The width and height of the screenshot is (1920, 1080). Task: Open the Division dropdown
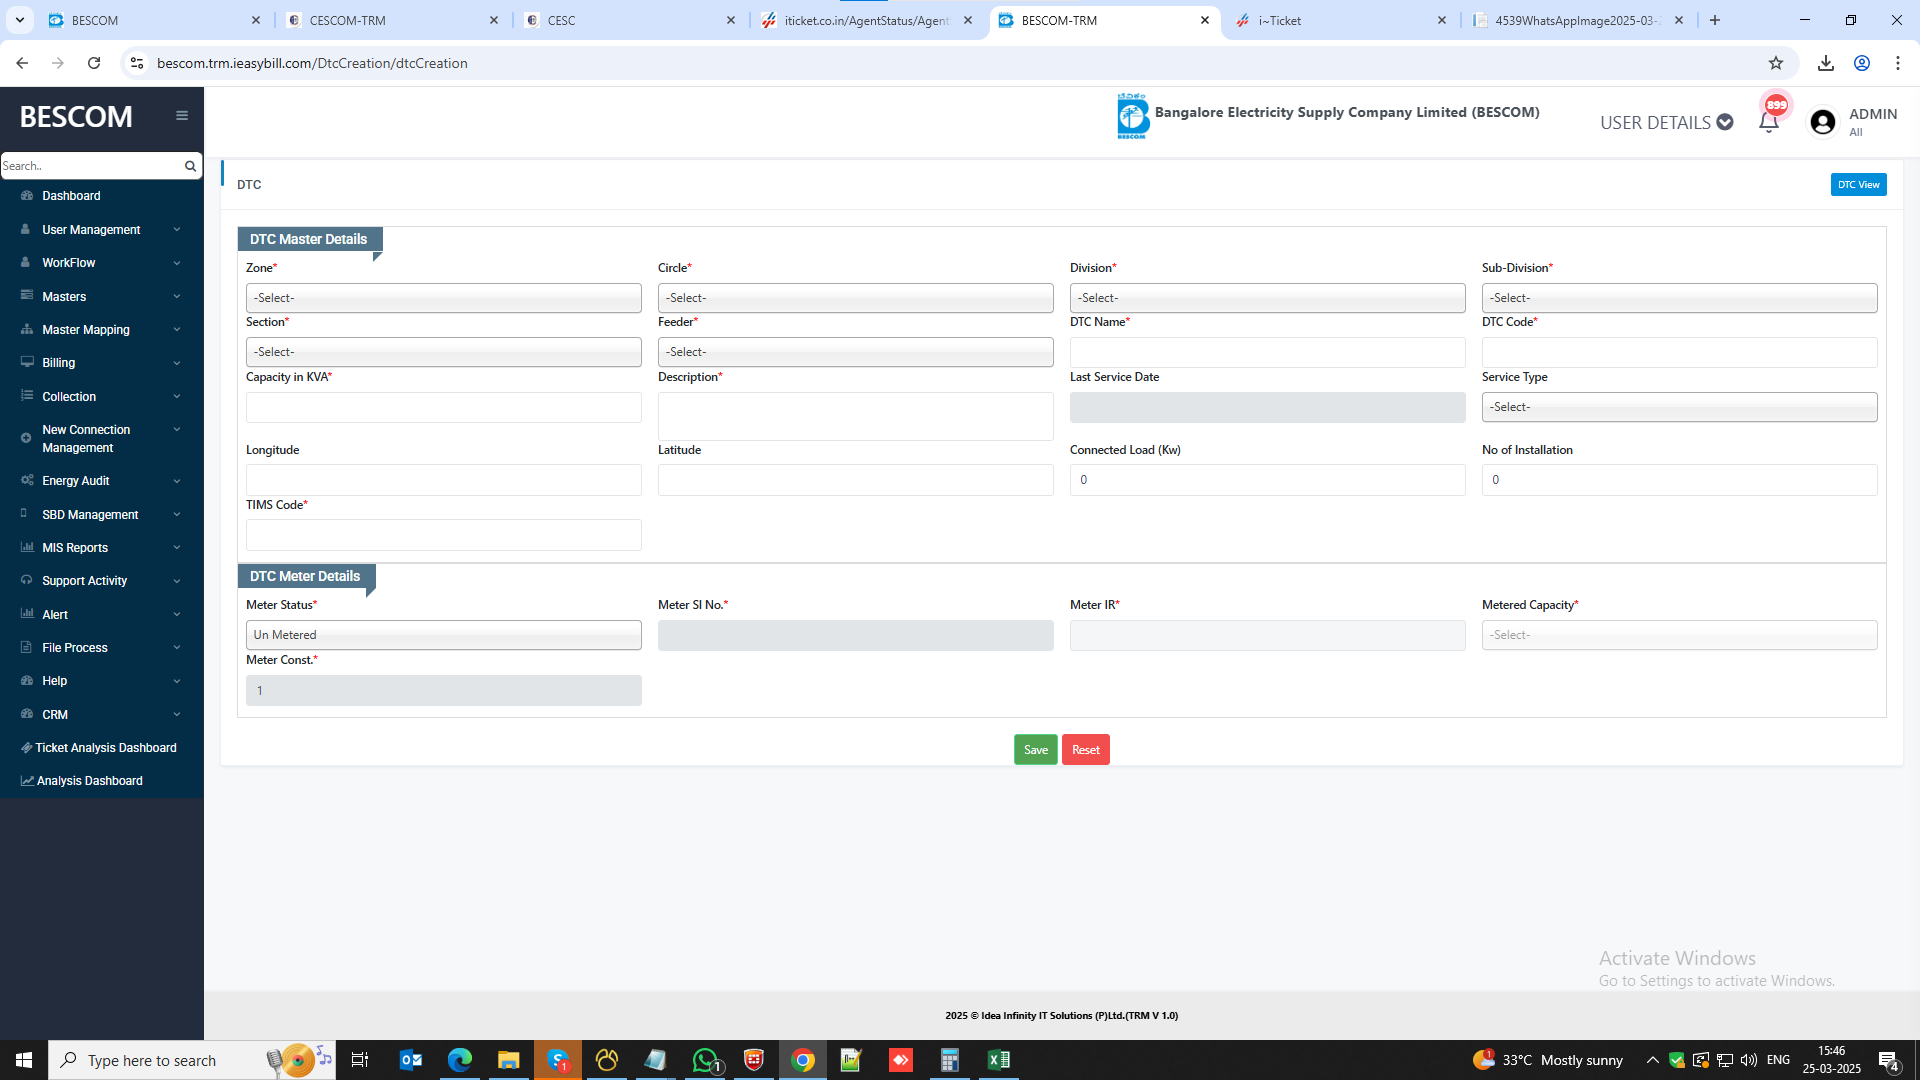1268,298
